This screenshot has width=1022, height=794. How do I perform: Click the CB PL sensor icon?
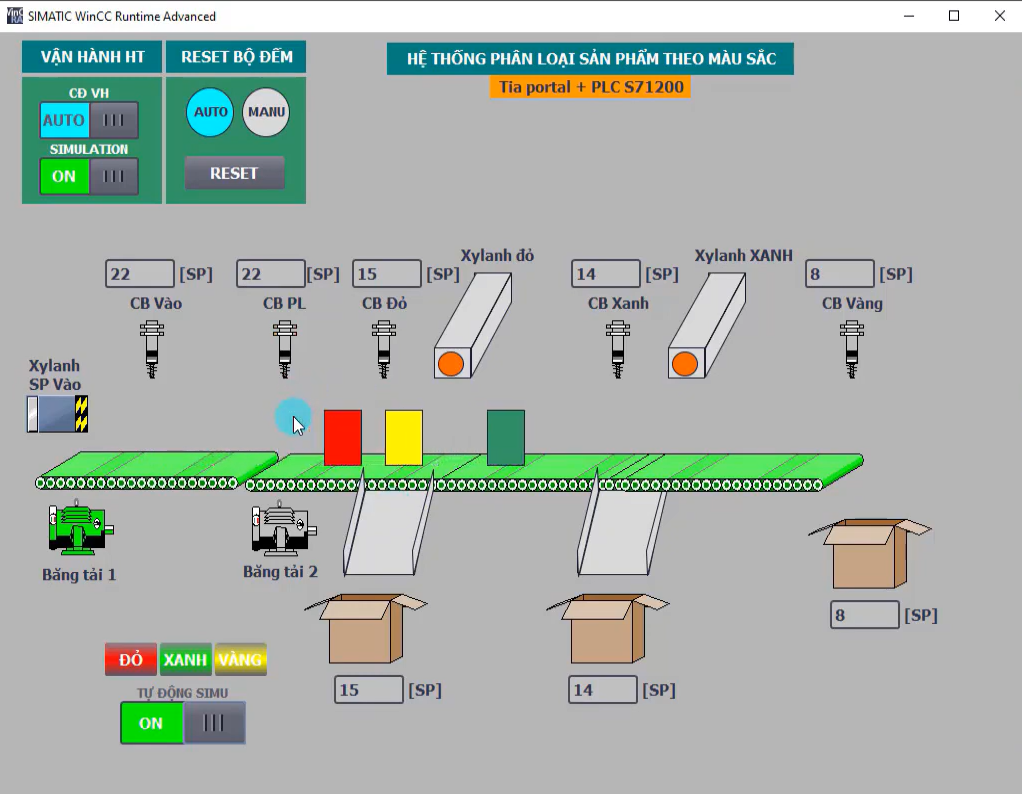(285, 349)
